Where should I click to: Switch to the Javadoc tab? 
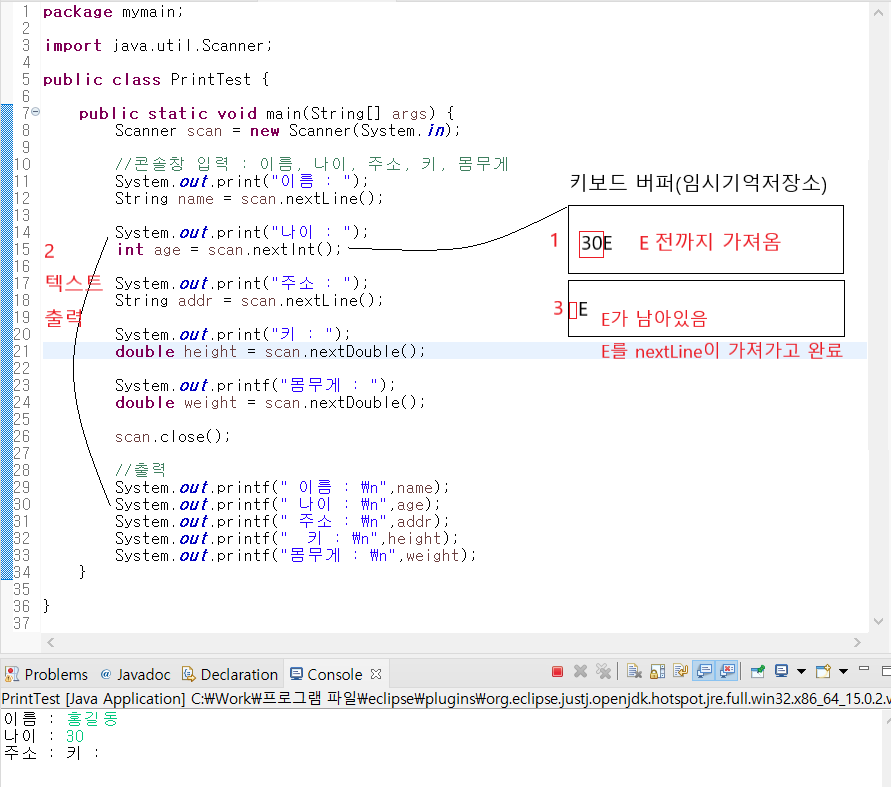coord(135,674)
